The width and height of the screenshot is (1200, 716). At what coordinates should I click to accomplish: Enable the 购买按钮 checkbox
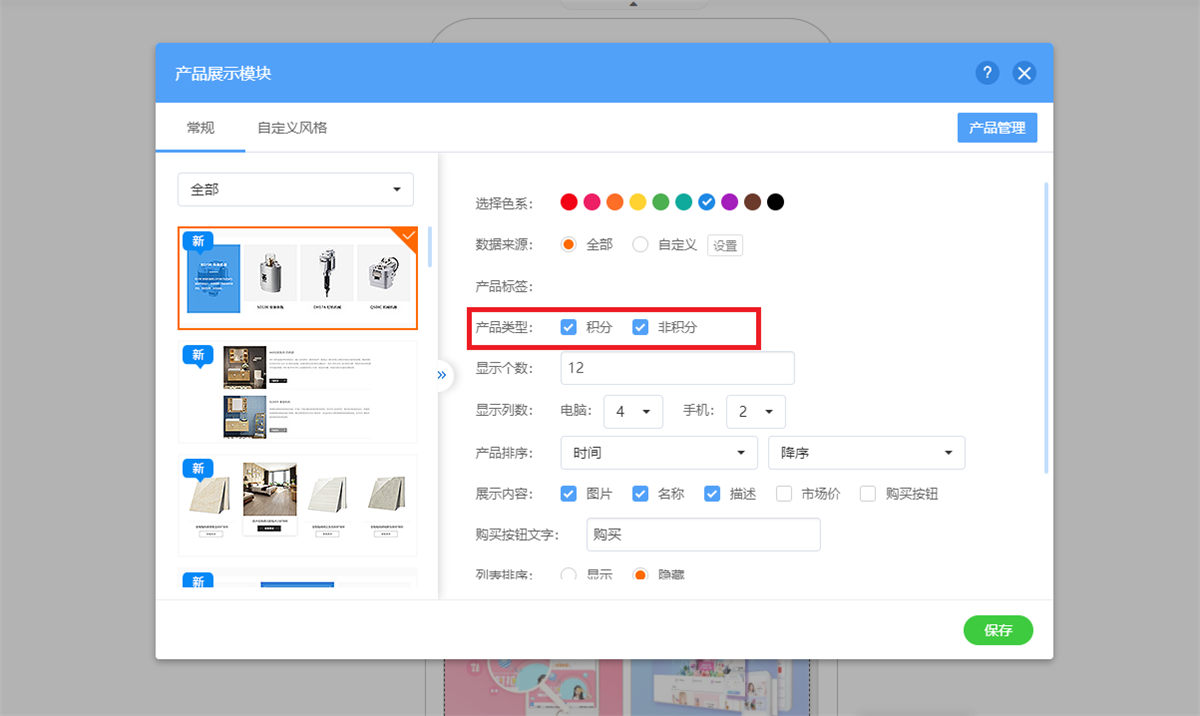click(868, 494)
